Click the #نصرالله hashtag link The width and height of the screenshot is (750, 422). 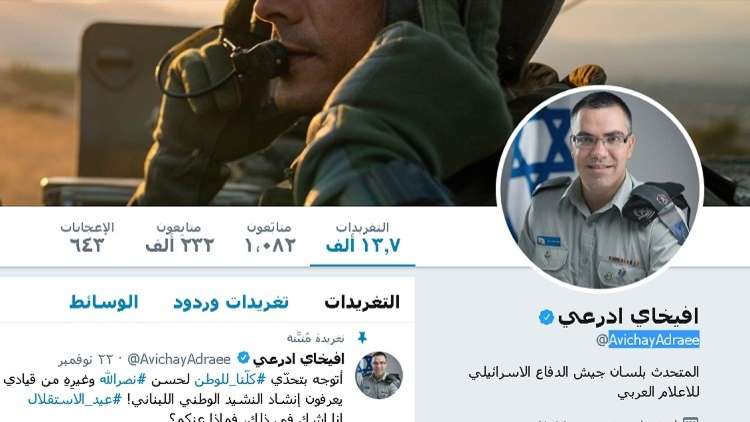[122, 380]
